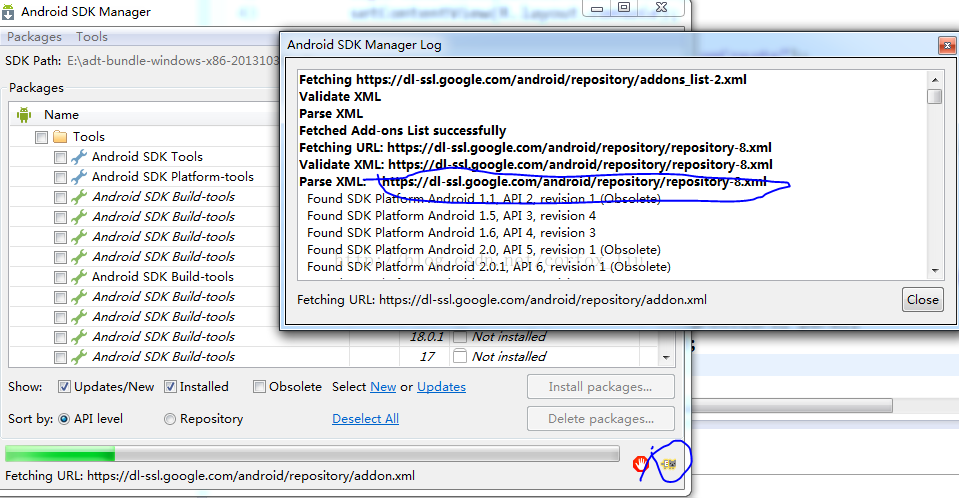Close the SDK Manager Log with Close button

(922, 300)
